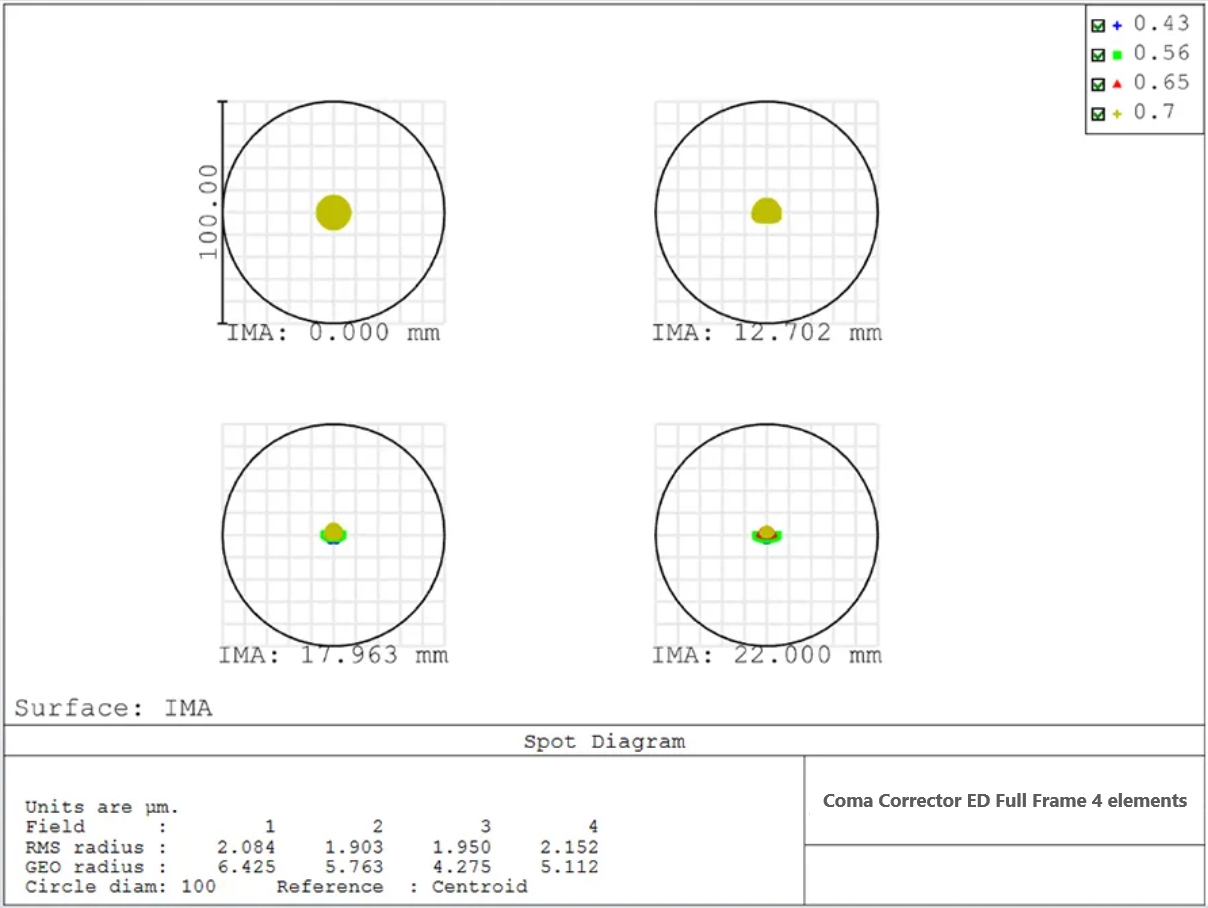Disable the 0.65 wavelength checkbox
The image size is (1208, 908).
(1098, 85)
